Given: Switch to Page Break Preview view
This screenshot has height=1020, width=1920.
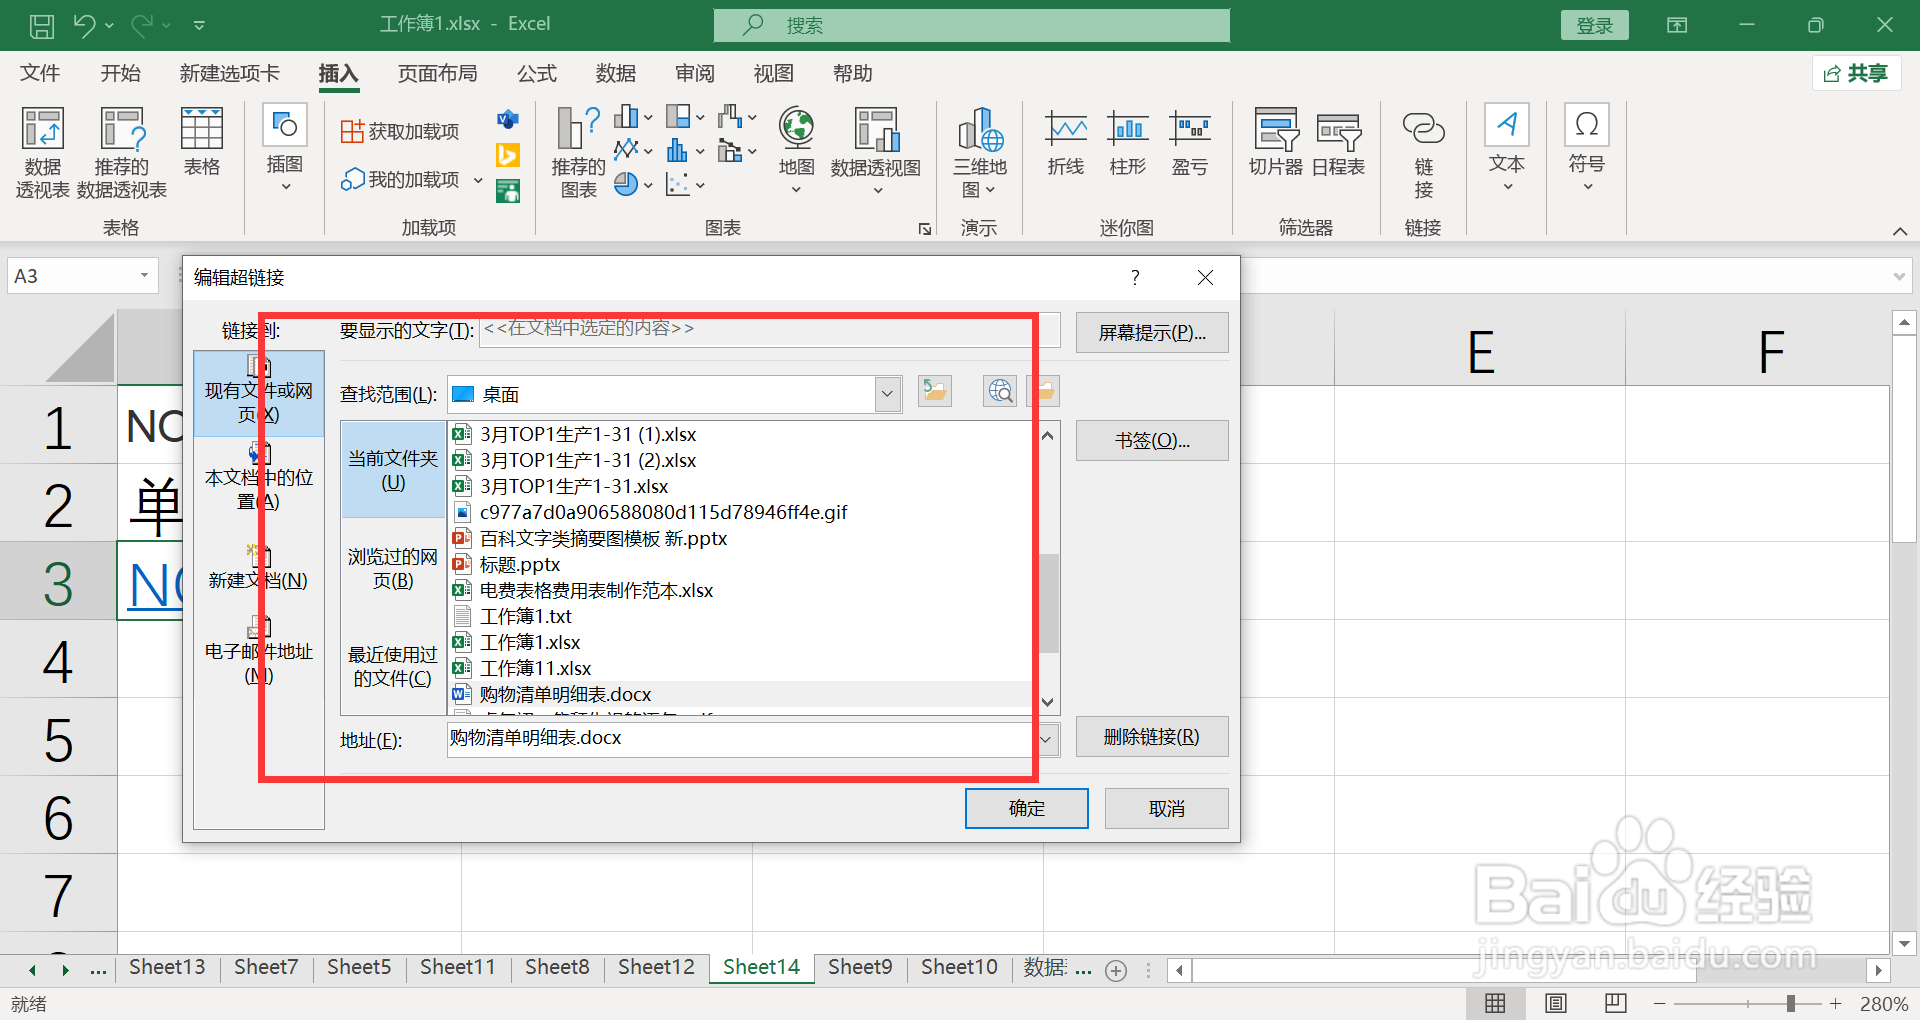Looking at the screenshot, I should 1615,1003.
